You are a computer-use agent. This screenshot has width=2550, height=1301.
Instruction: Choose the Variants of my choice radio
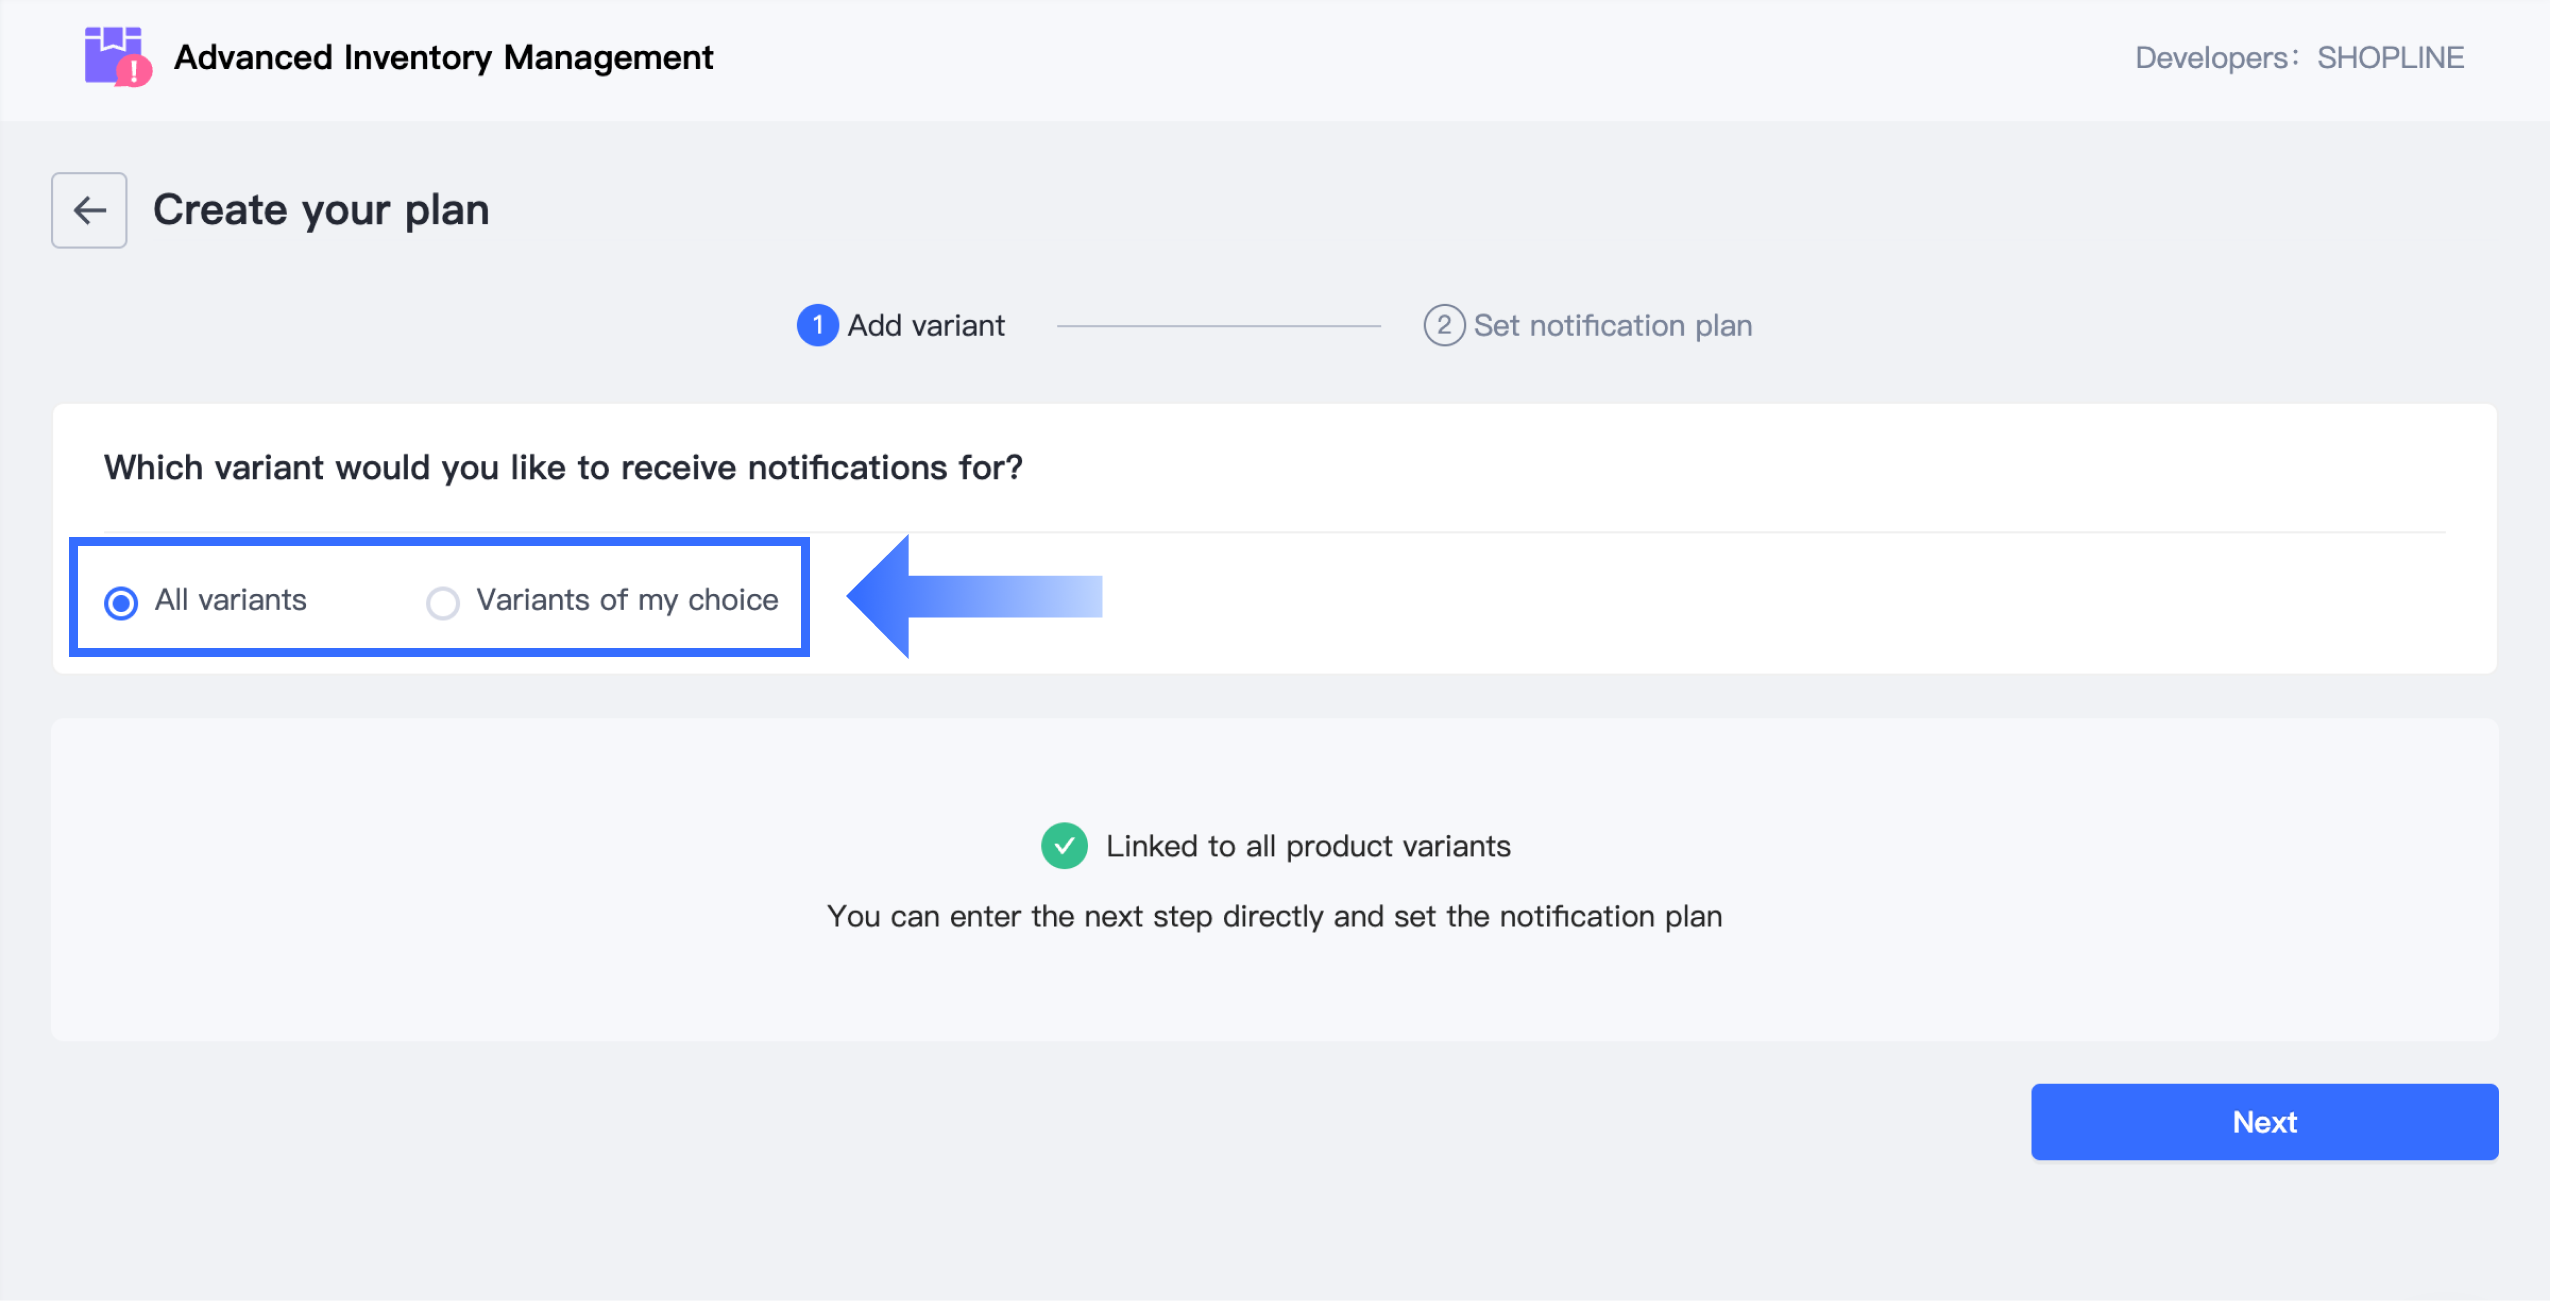(x=443, y=603)
